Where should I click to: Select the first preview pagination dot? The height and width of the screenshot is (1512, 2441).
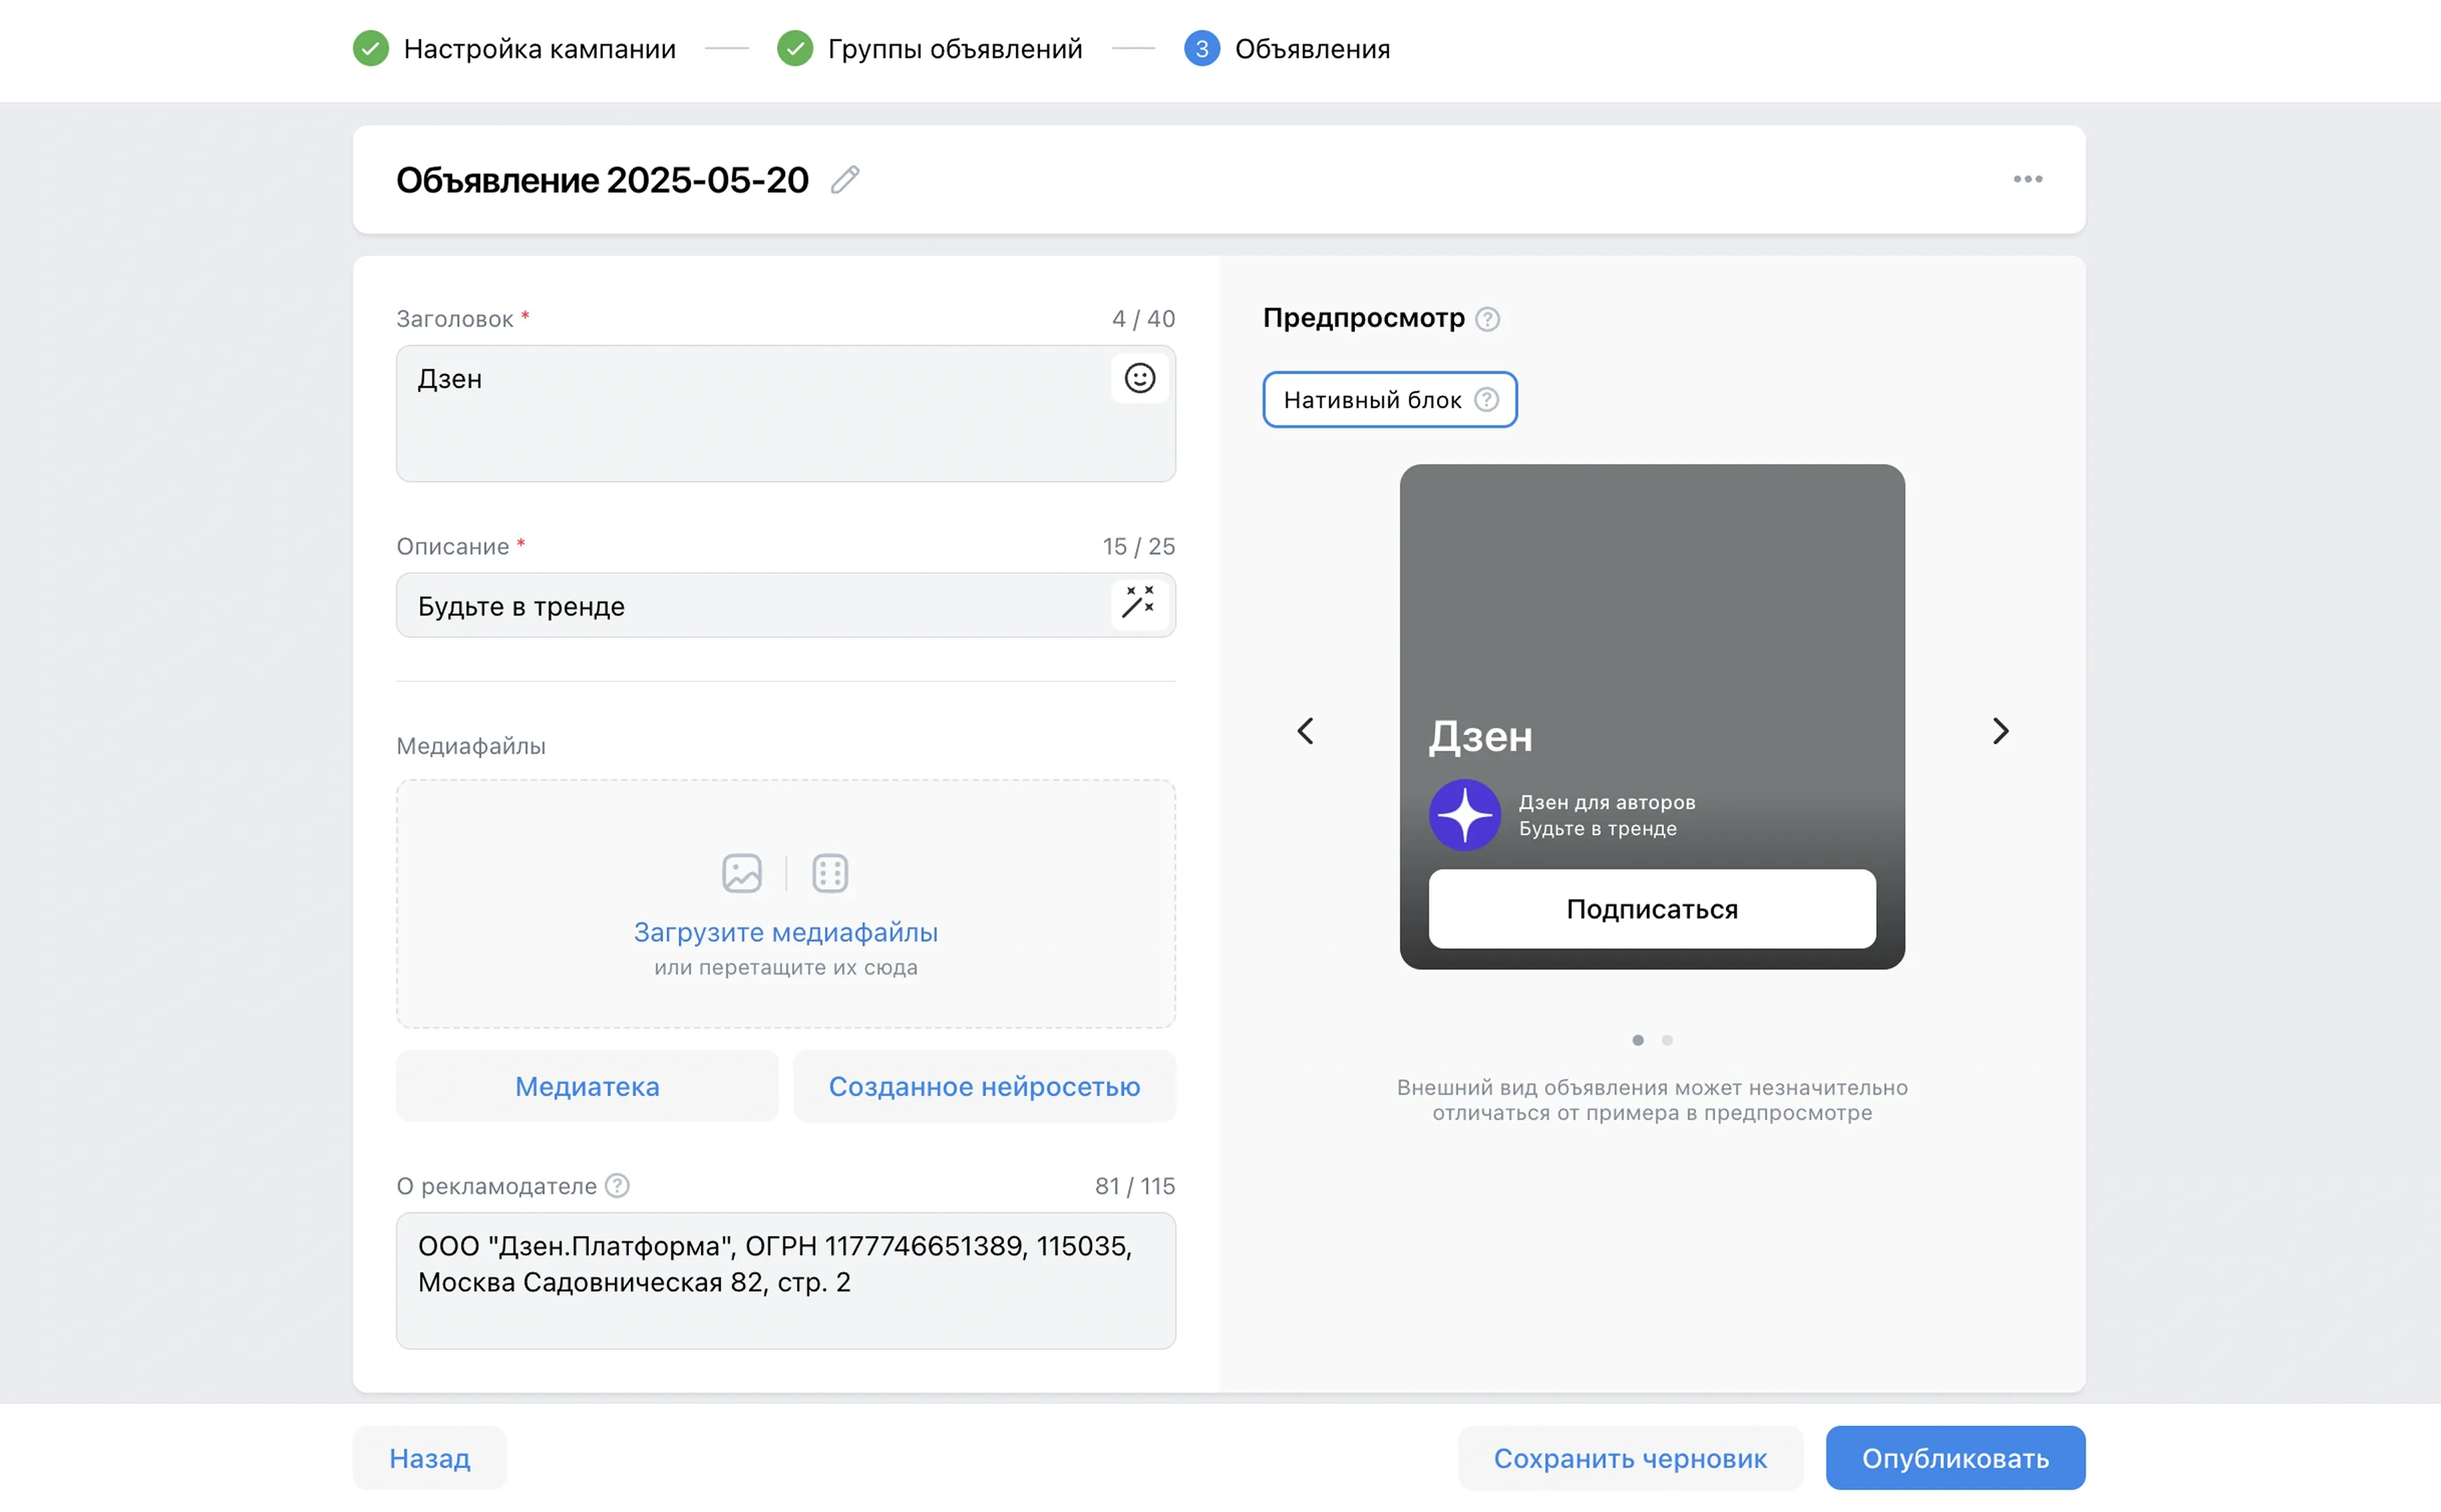1637,1040
